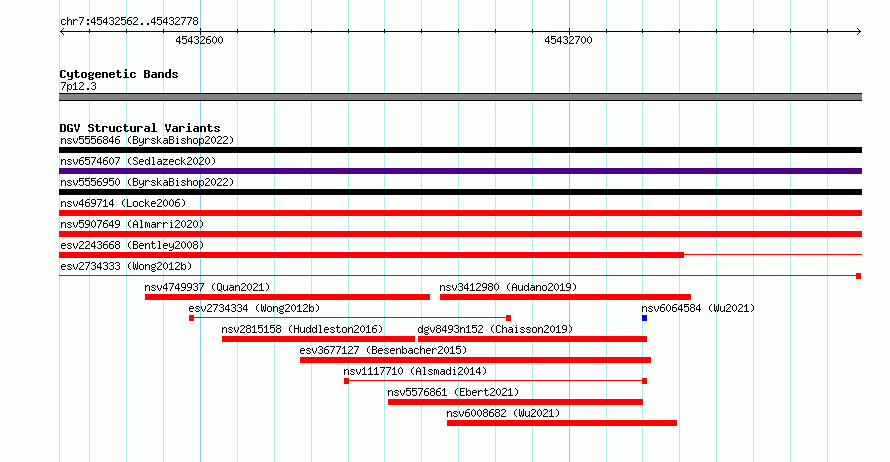Image resolution: width=890 pixels, height=462 pixels.
Task: Click the Cytogenetic Bands track title
Action: (x=119, y=74)
